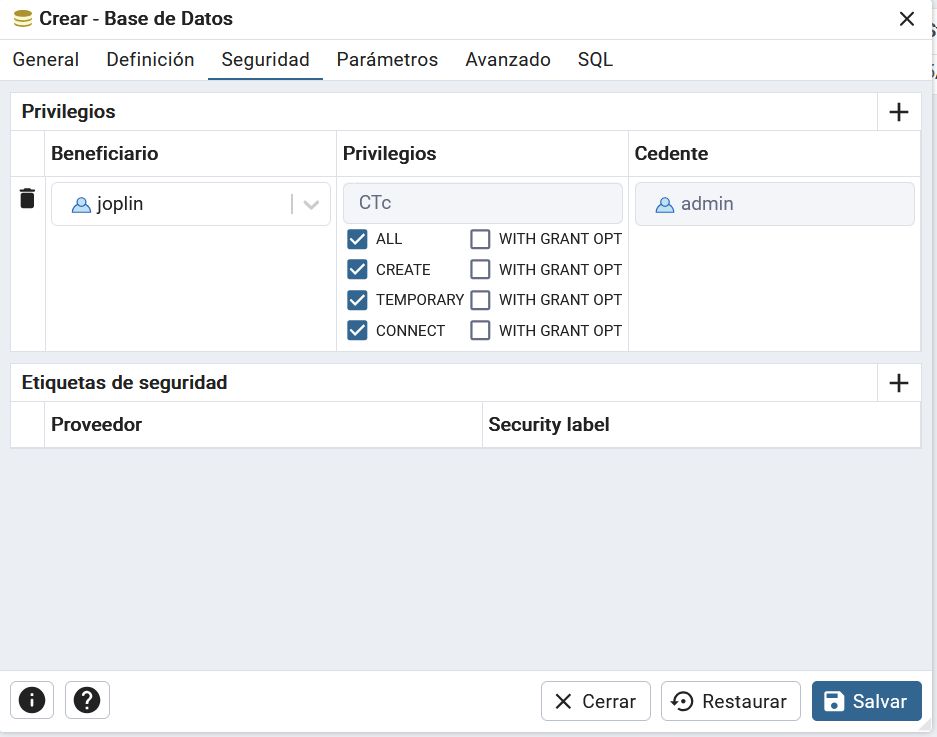Image resolution: width=937 pixels, height=737 pixels.
Task: Open the info icon button
Action: coord(32,701)
